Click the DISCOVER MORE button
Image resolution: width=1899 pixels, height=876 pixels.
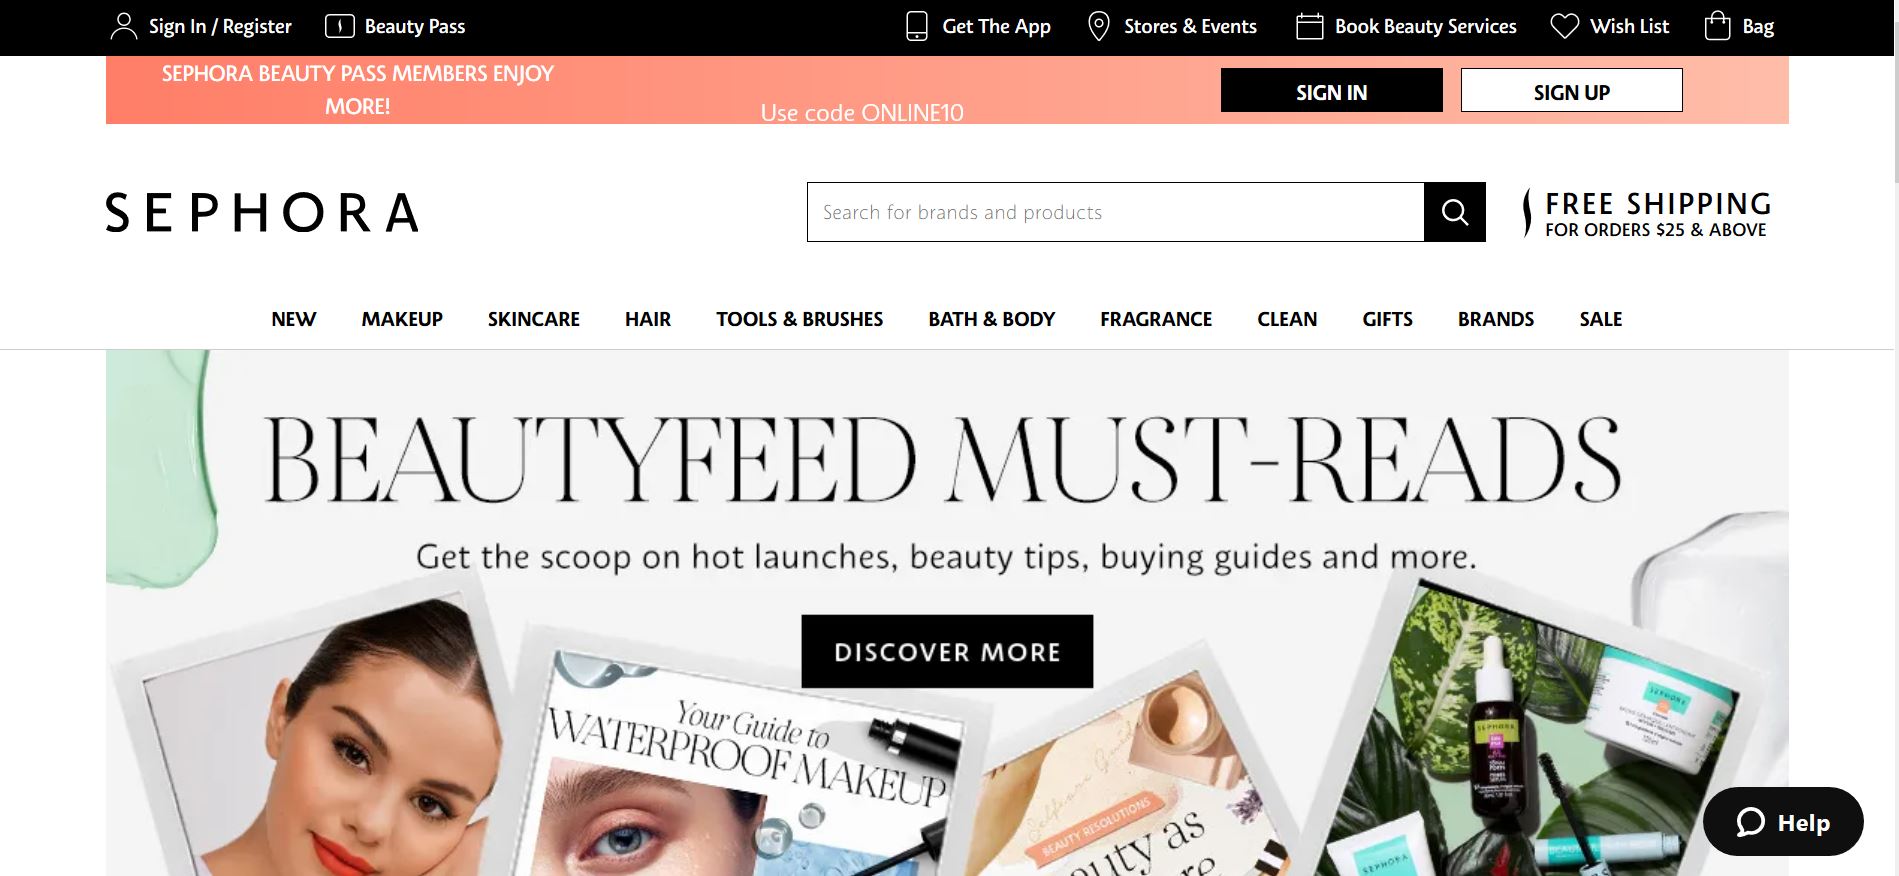[947, 651]
